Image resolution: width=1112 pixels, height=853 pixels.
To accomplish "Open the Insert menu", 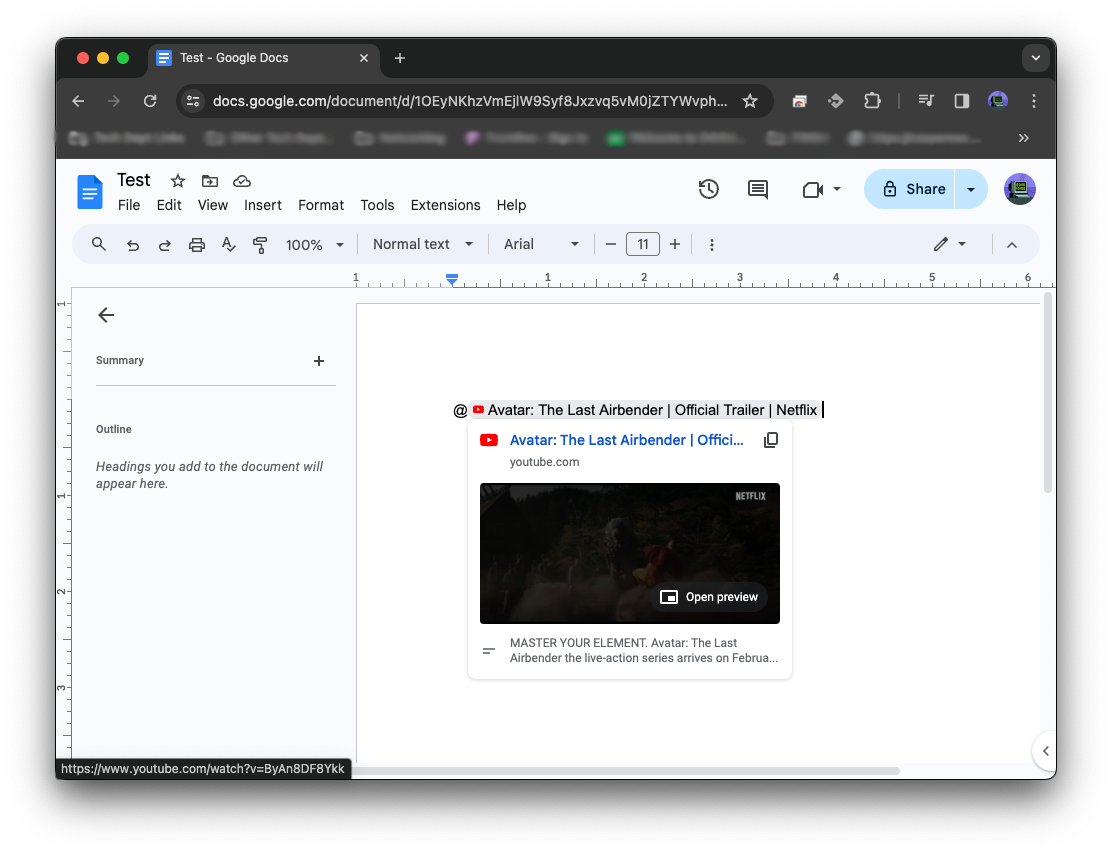I will (x=263, y=205).
